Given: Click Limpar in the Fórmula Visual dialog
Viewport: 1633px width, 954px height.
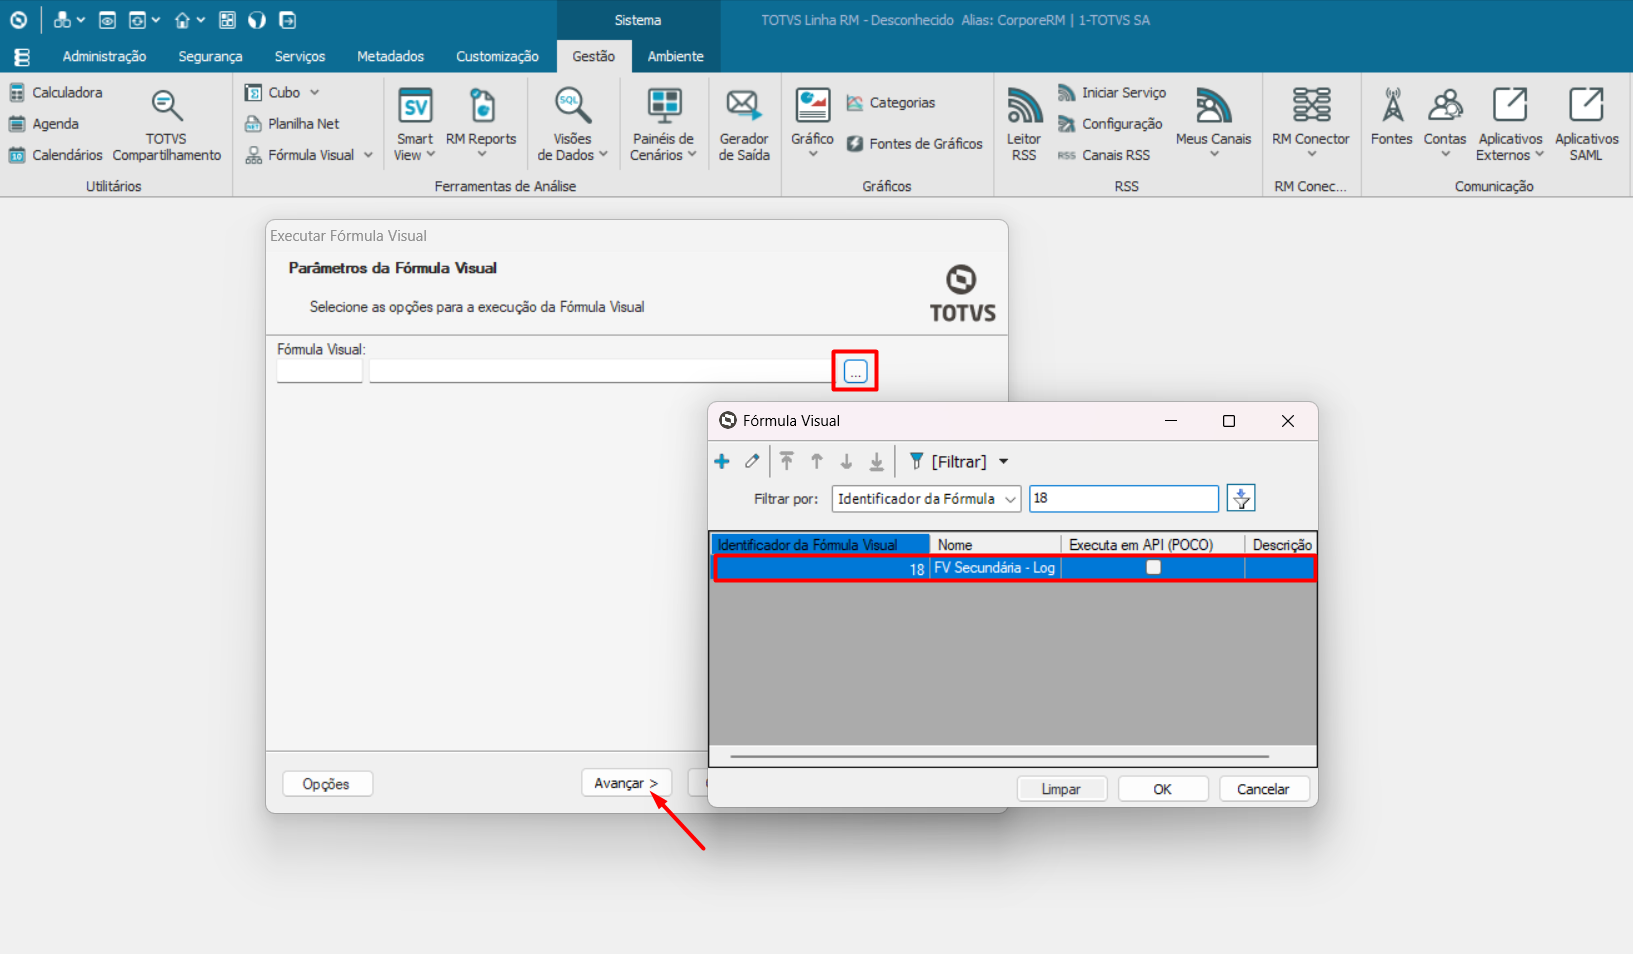Looking at the screenshot, I should 1061,789.
